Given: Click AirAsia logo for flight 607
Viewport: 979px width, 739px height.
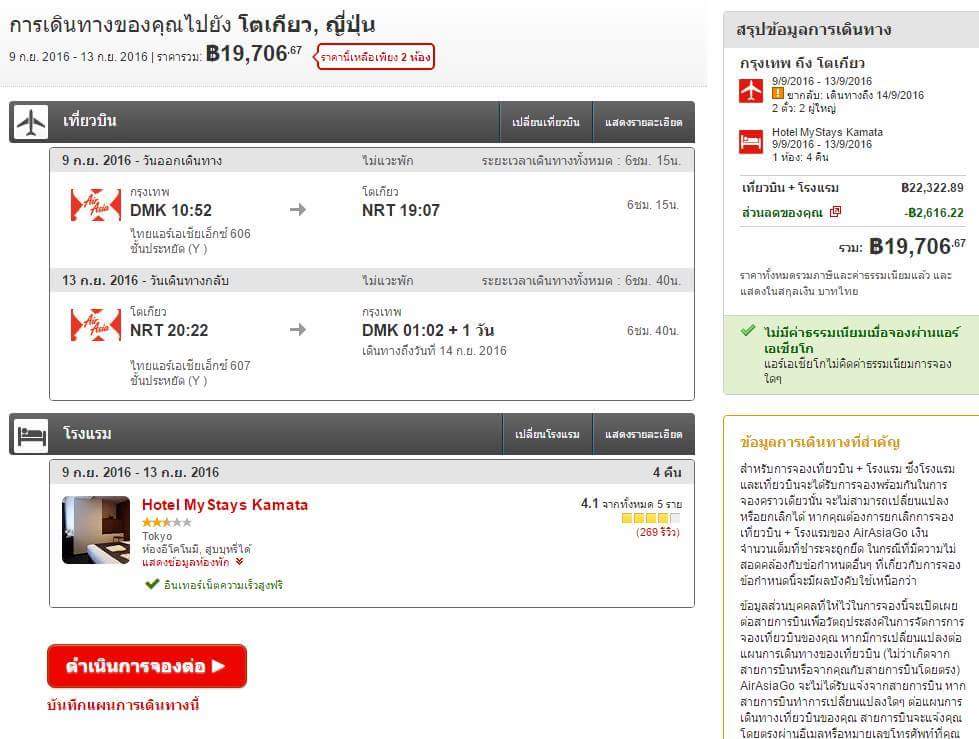Looking at the screenshot, I should [x=96, y=325].
